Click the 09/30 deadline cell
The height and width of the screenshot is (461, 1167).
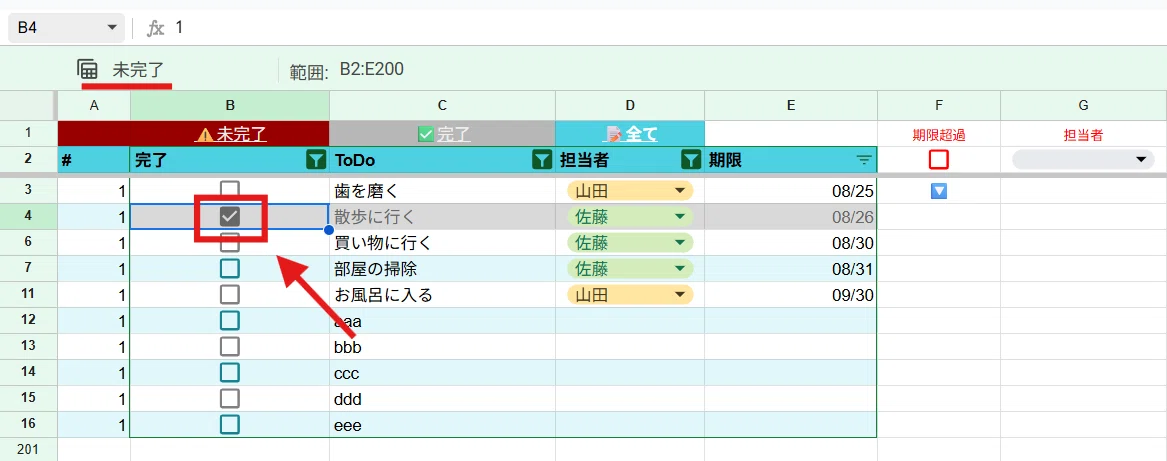(790, 295)
